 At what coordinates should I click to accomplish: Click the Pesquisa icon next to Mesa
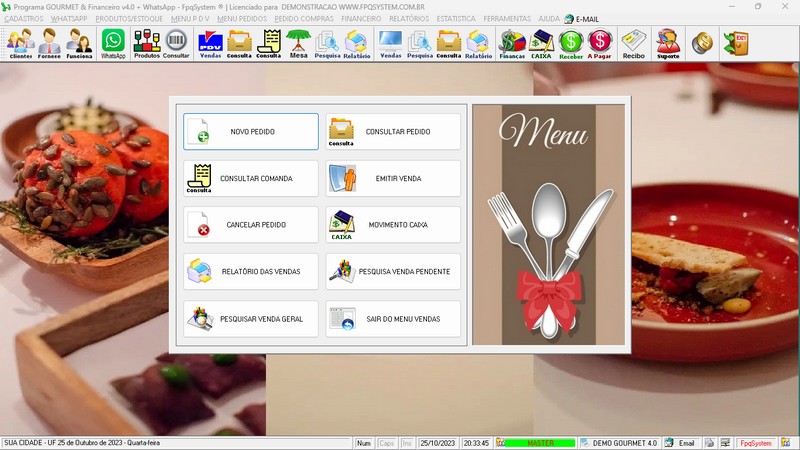(327, 44)
